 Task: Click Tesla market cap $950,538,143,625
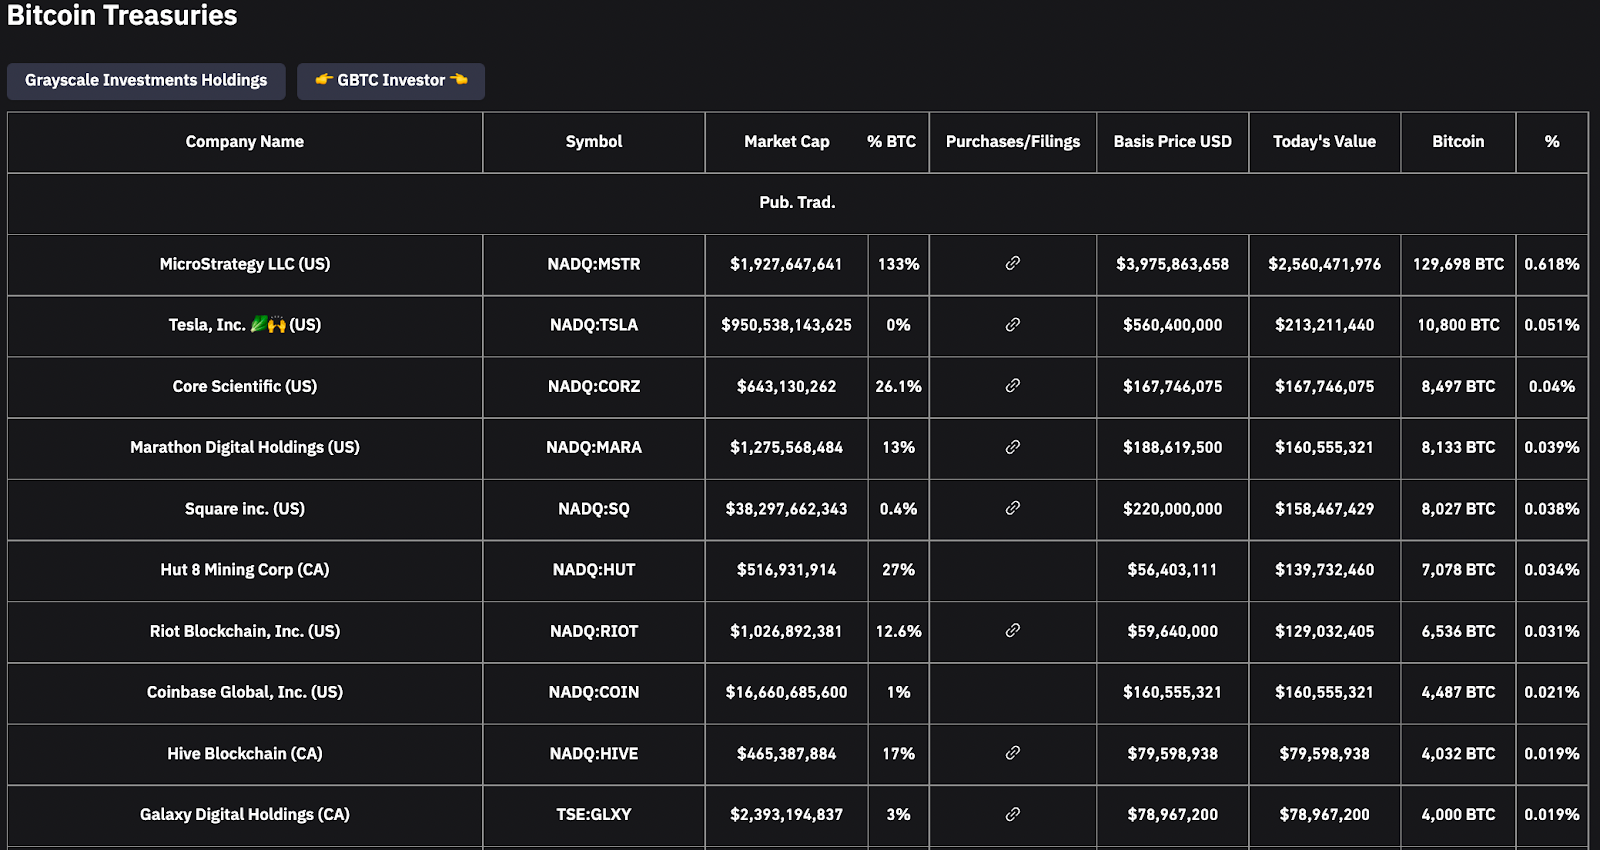[x=787, y=325]
